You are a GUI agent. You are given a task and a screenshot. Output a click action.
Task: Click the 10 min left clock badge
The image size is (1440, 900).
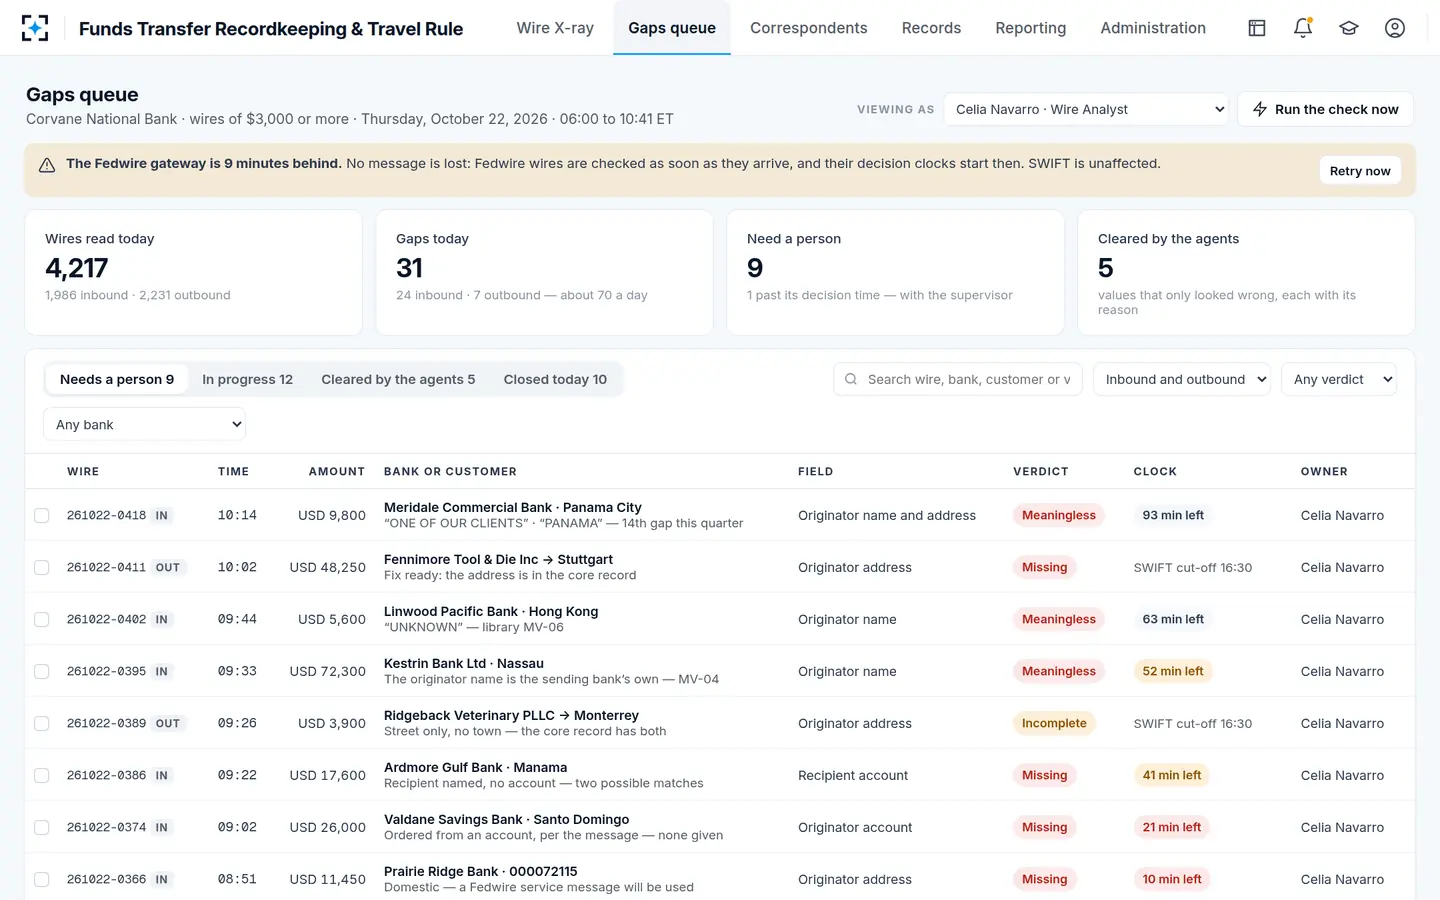pyautogui.click(x=1172, y=879)
